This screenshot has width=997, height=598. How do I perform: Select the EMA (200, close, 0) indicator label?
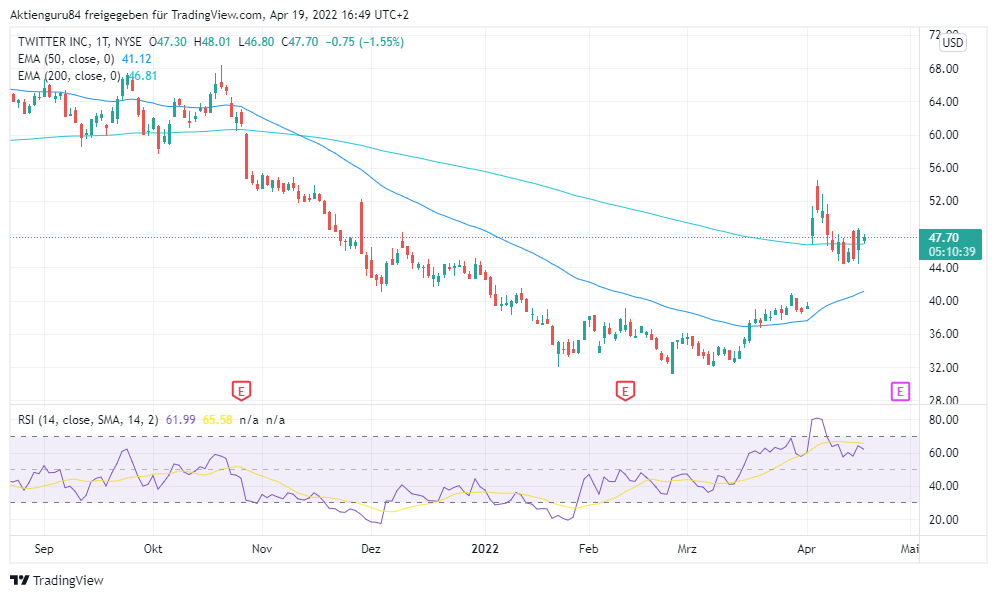[69, 76]
